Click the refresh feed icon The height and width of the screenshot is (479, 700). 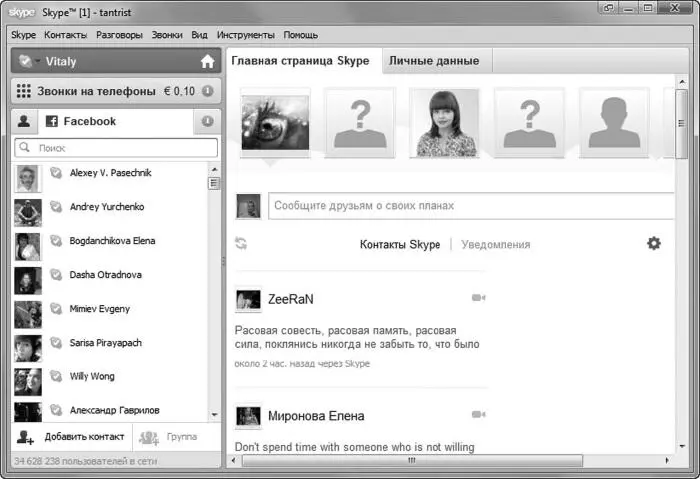coord(241,244)
